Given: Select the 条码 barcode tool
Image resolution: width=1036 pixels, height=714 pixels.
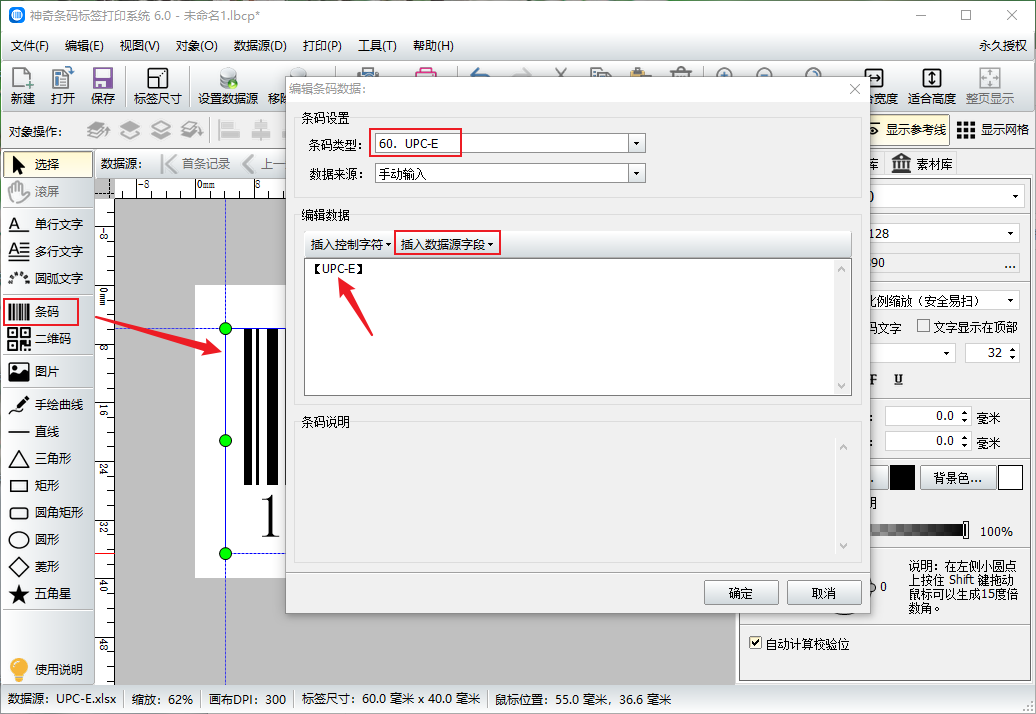Looking at the screenshot, I should pyautogui.click(x=47, y=312).
